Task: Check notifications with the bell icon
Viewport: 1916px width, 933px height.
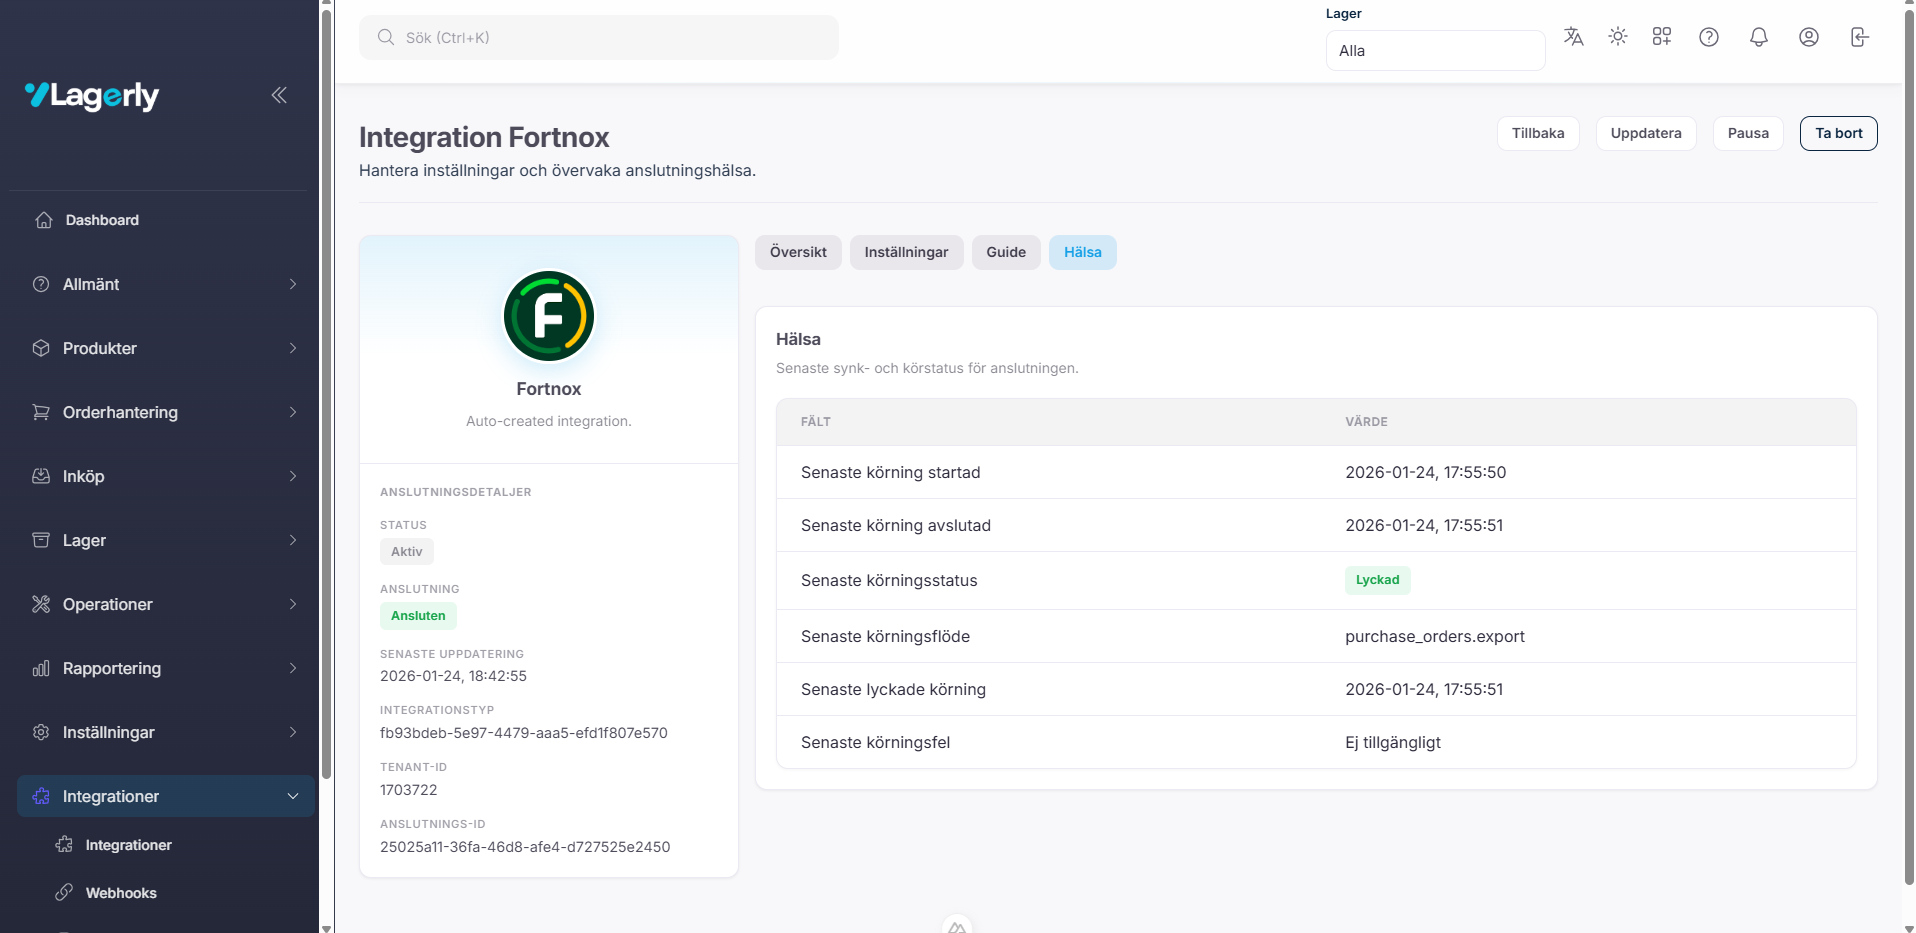Action: point(1759,37)
